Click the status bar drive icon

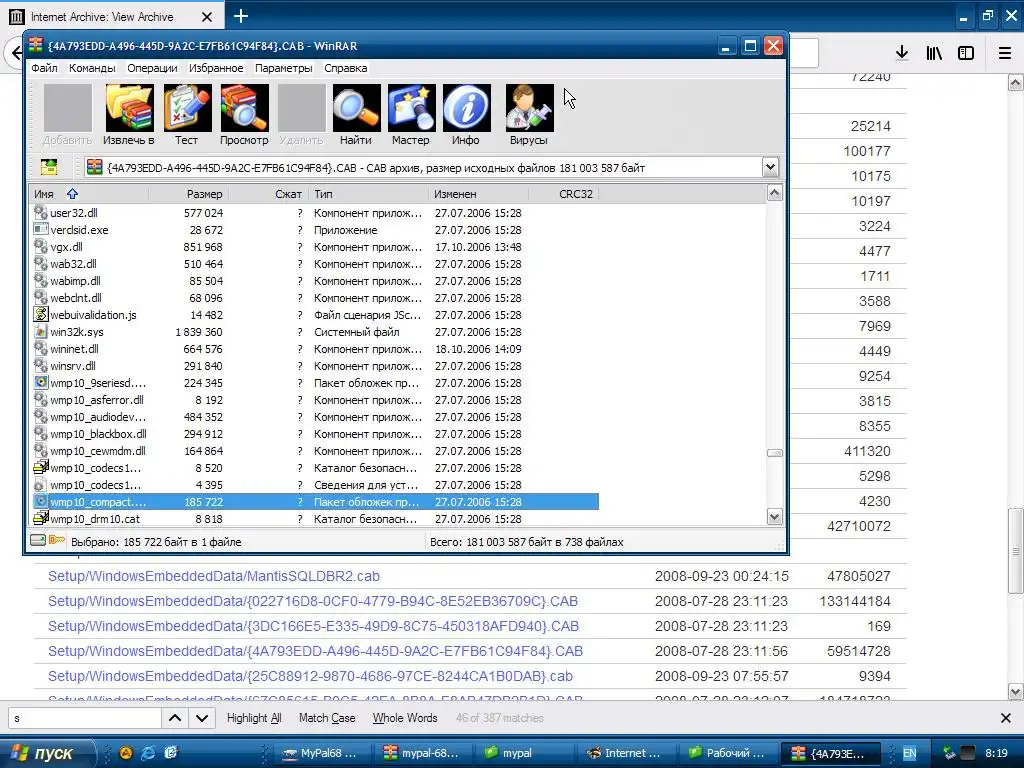pos(38,540)
